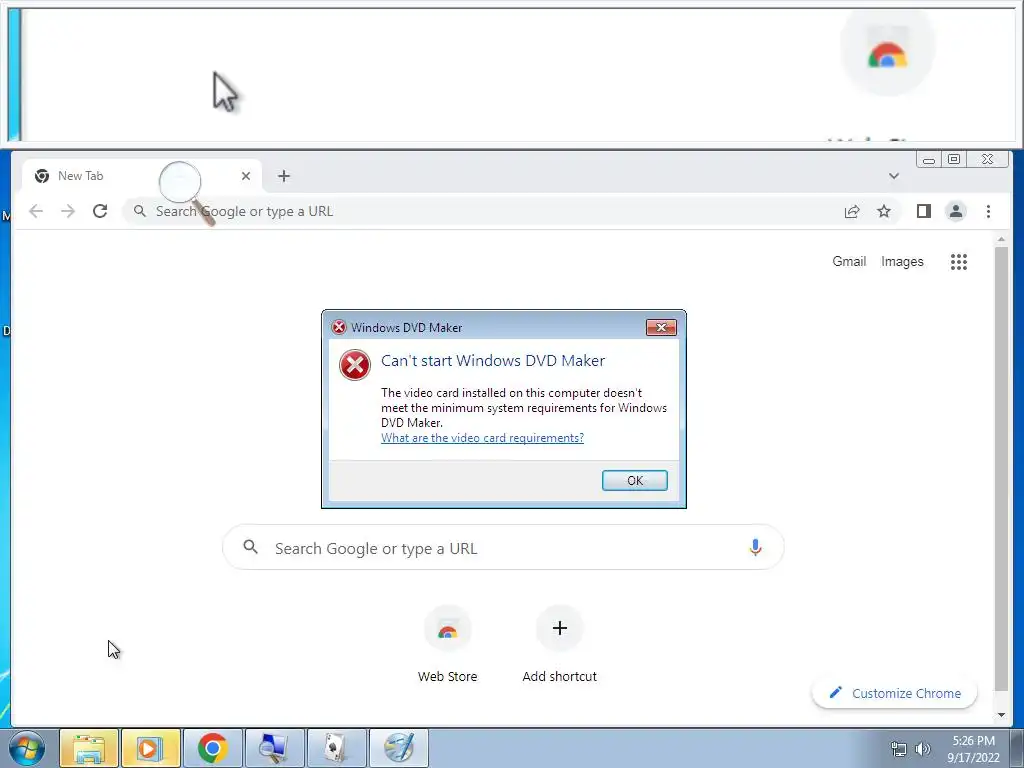The image size is (1024, 768).
Task: Click the scrollbar up arrow
Action: tap(1001, 240)
